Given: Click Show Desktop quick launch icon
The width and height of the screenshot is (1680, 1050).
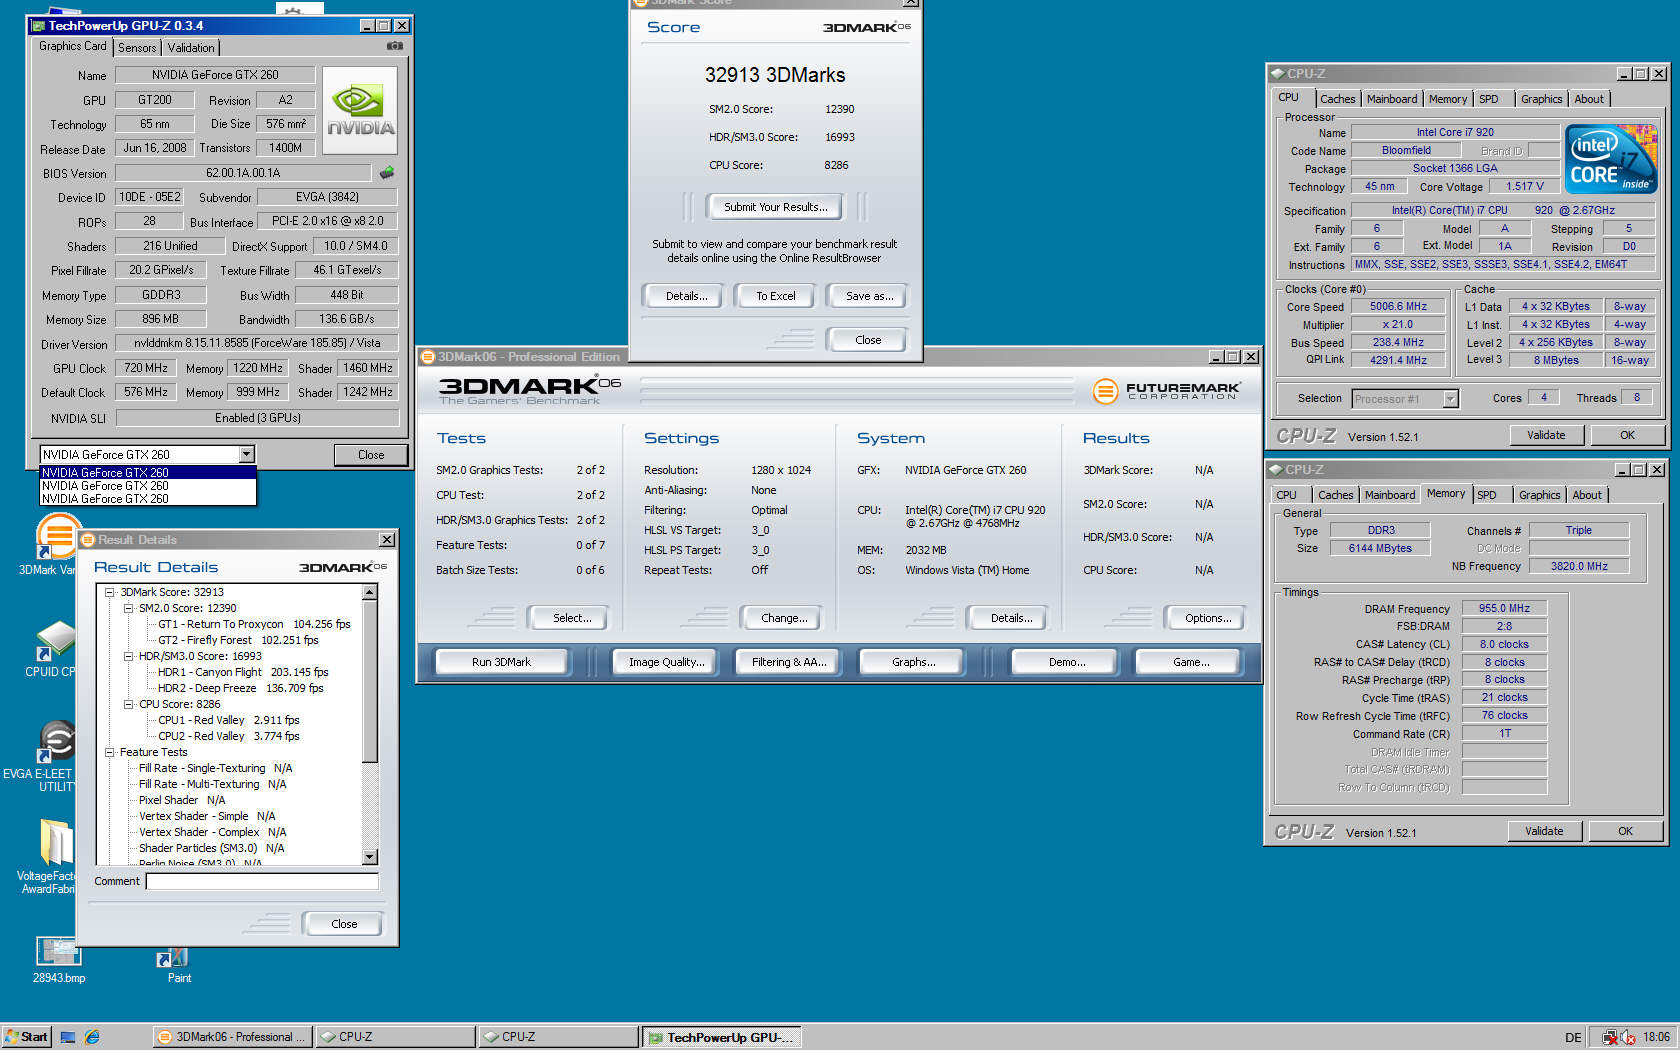Looking at the screenshot, I should [x=68, y=1037].
